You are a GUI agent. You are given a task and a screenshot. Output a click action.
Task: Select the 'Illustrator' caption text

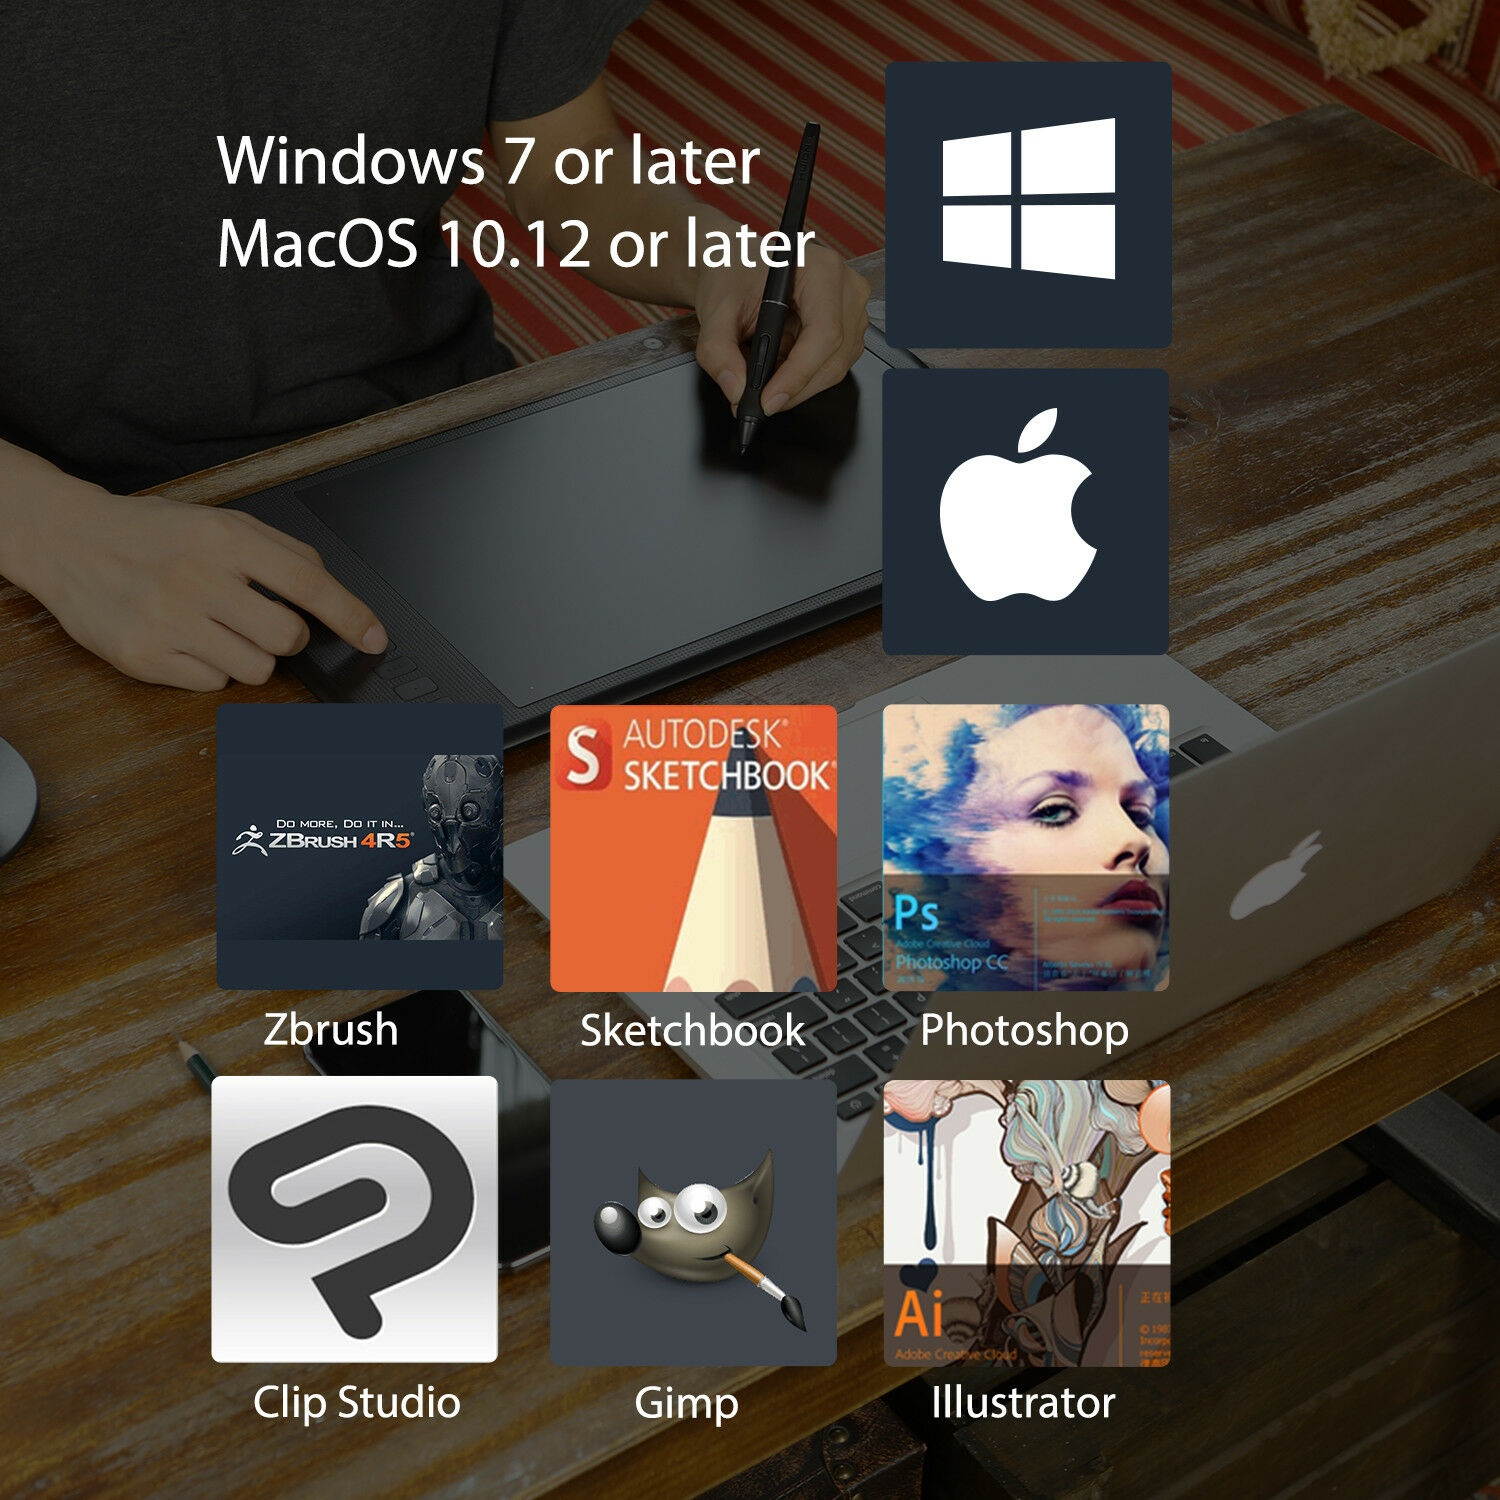click(x=1023, y=1402)
